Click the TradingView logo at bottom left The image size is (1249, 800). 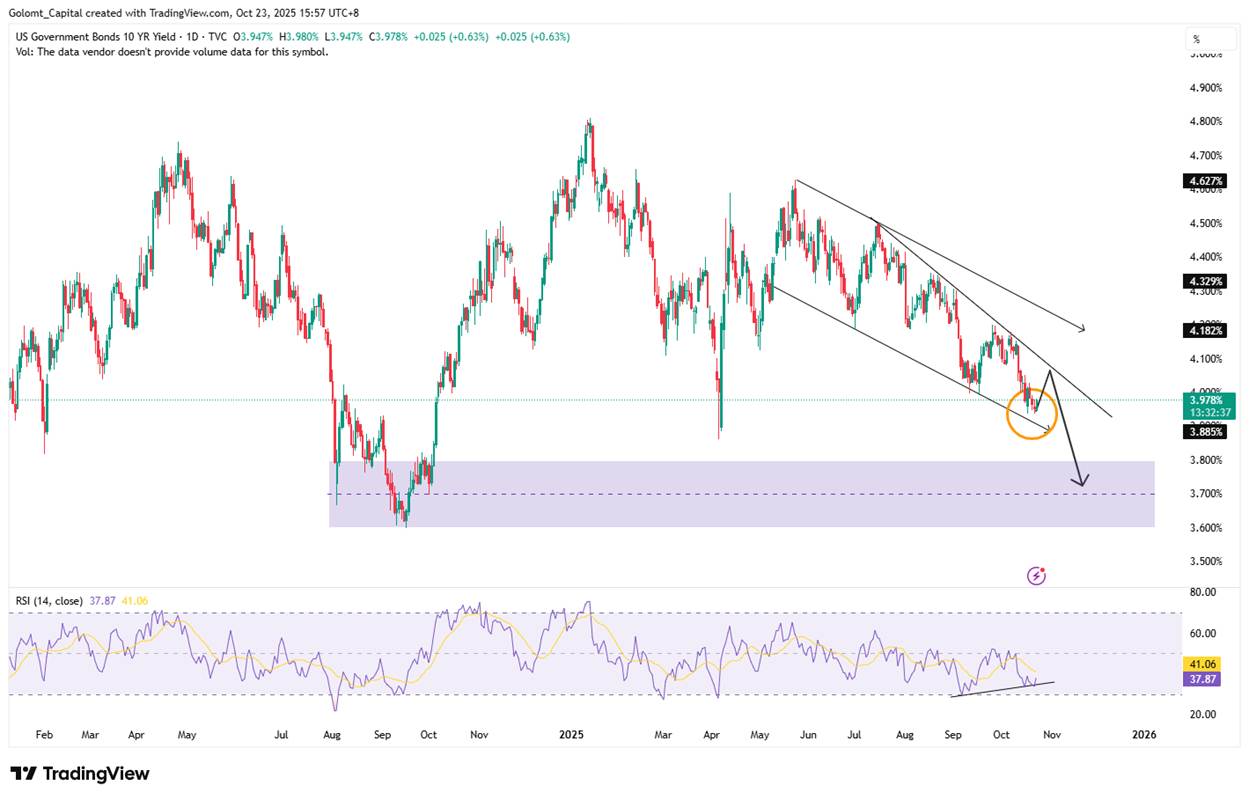(x=80, y=774)
